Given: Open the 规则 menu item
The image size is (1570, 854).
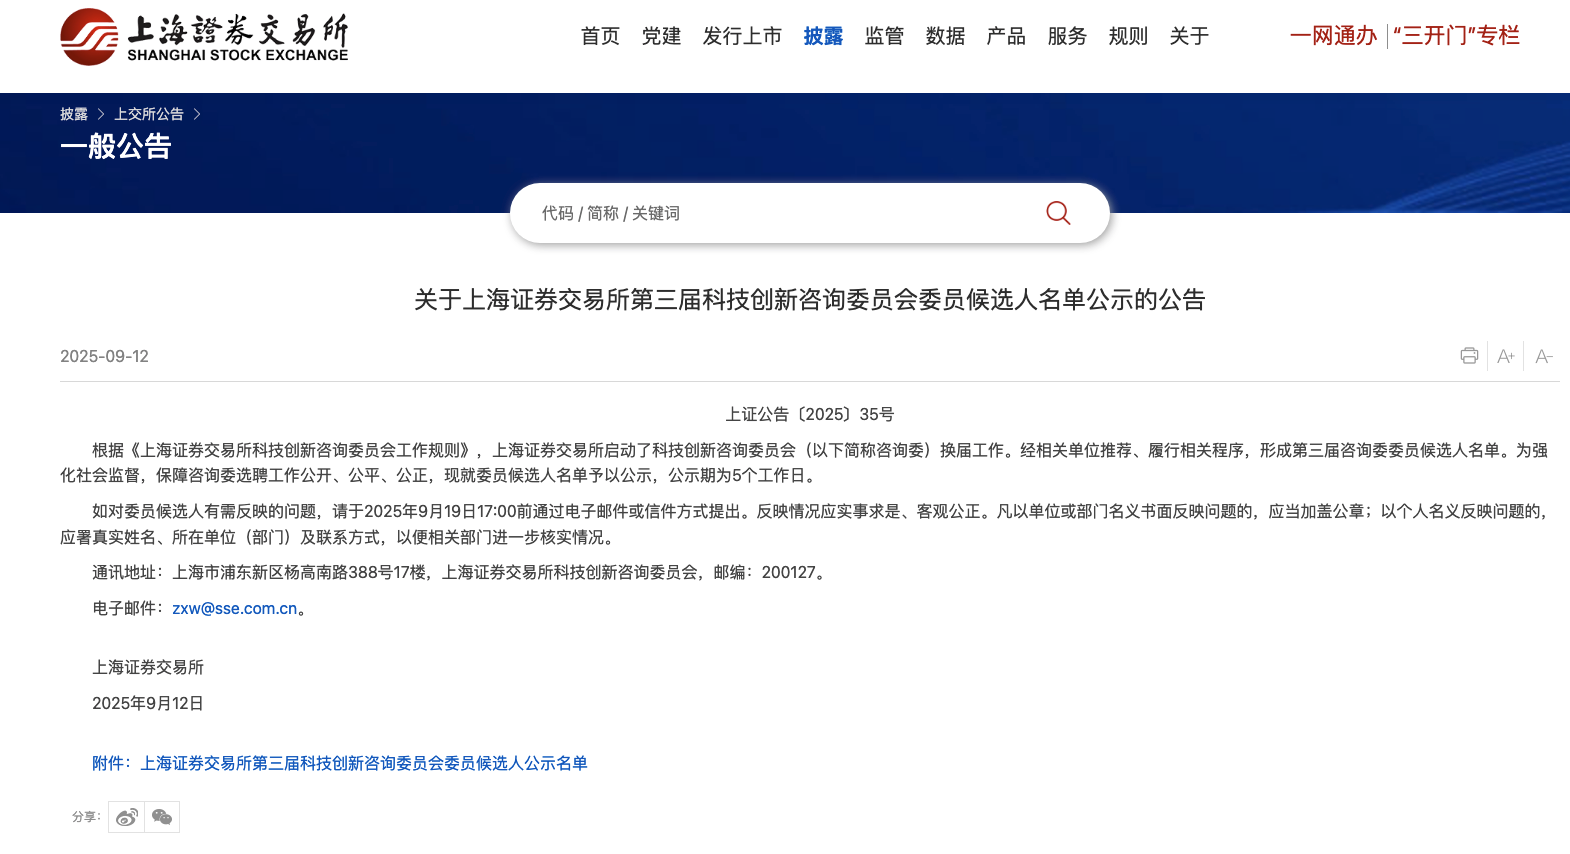Looking at the screenshot, I should [x=1128, y=36].
